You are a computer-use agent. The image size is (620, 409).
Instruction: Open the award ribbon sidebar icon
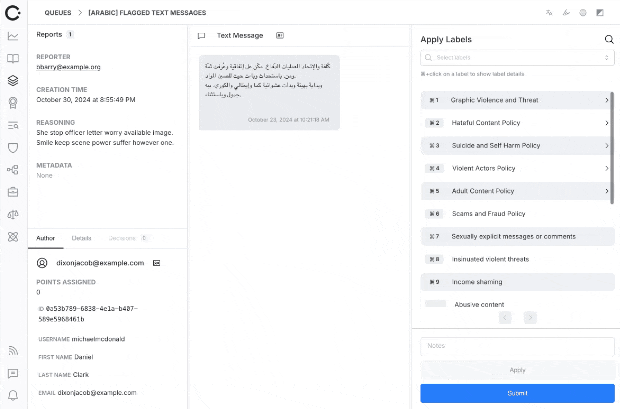click(x=13, y=103)
